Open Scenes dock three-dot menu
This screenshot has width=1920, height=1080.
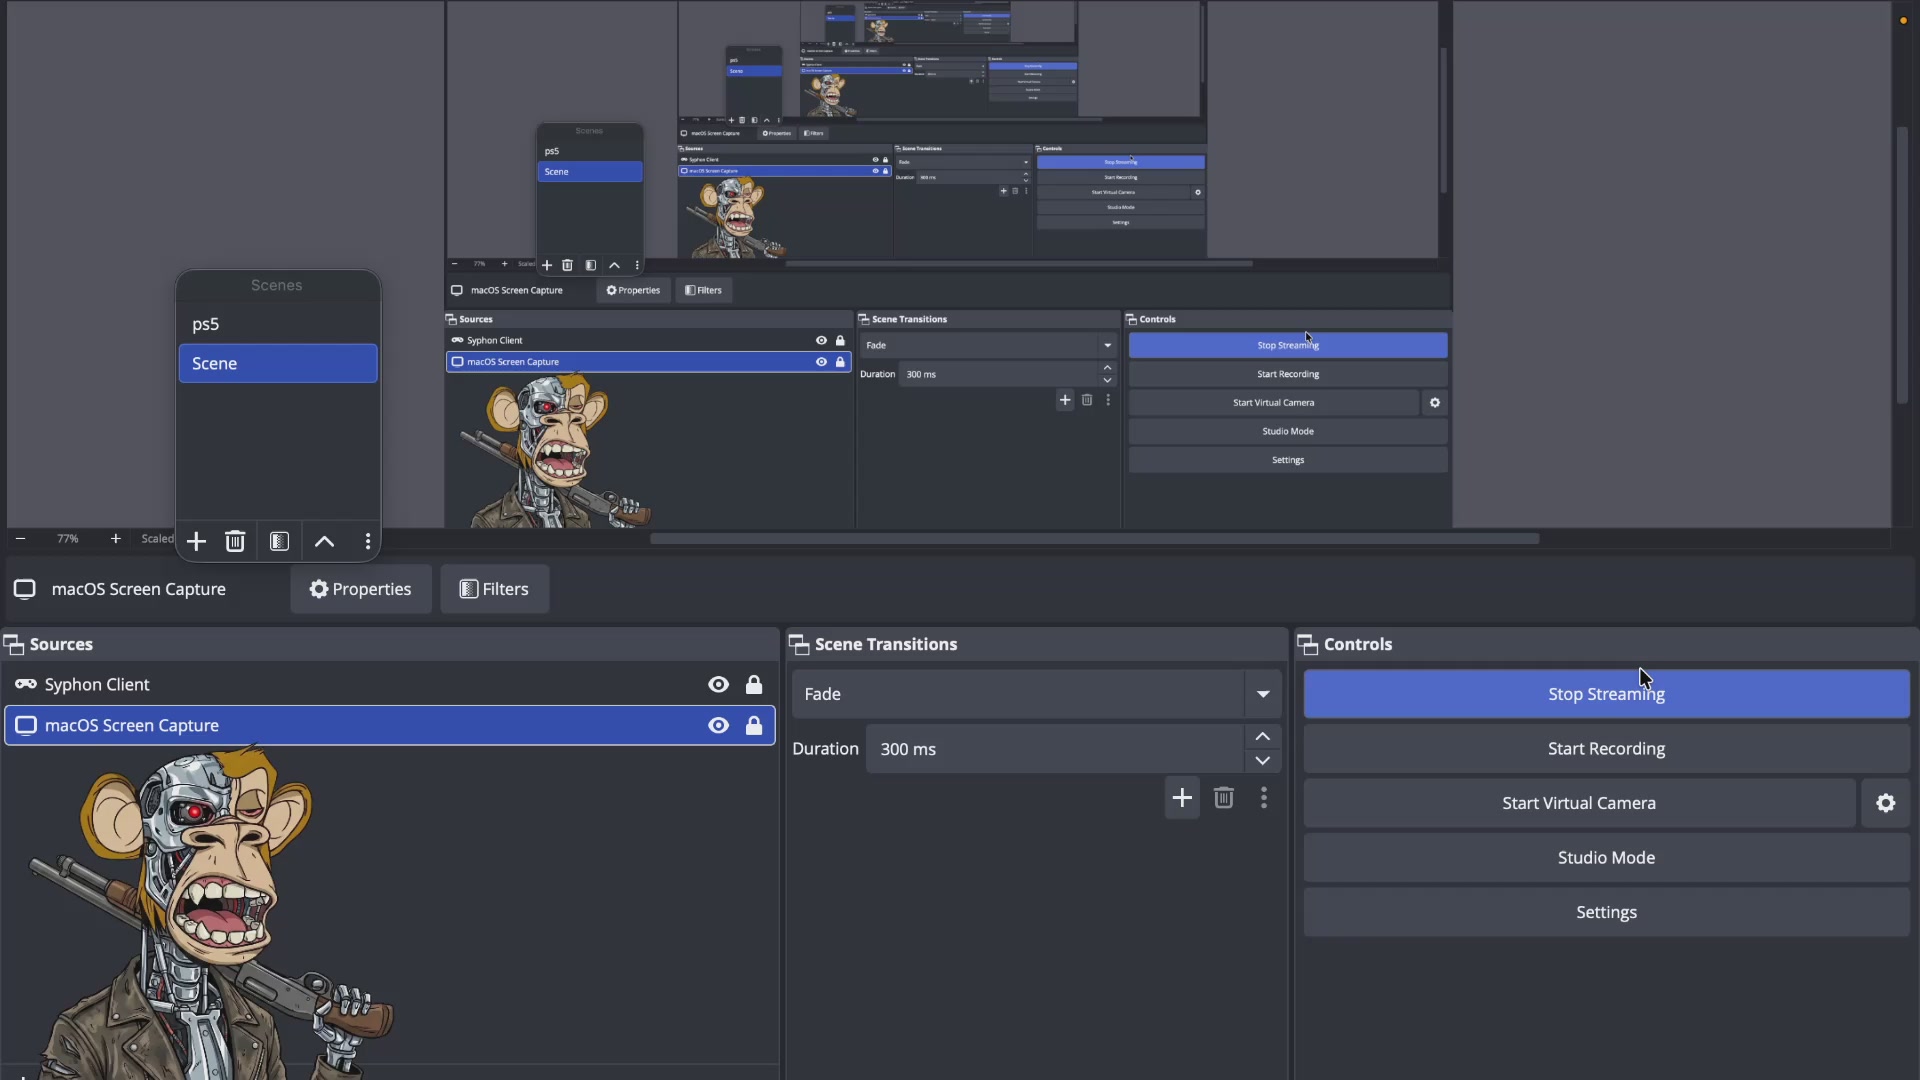point(368,542)
